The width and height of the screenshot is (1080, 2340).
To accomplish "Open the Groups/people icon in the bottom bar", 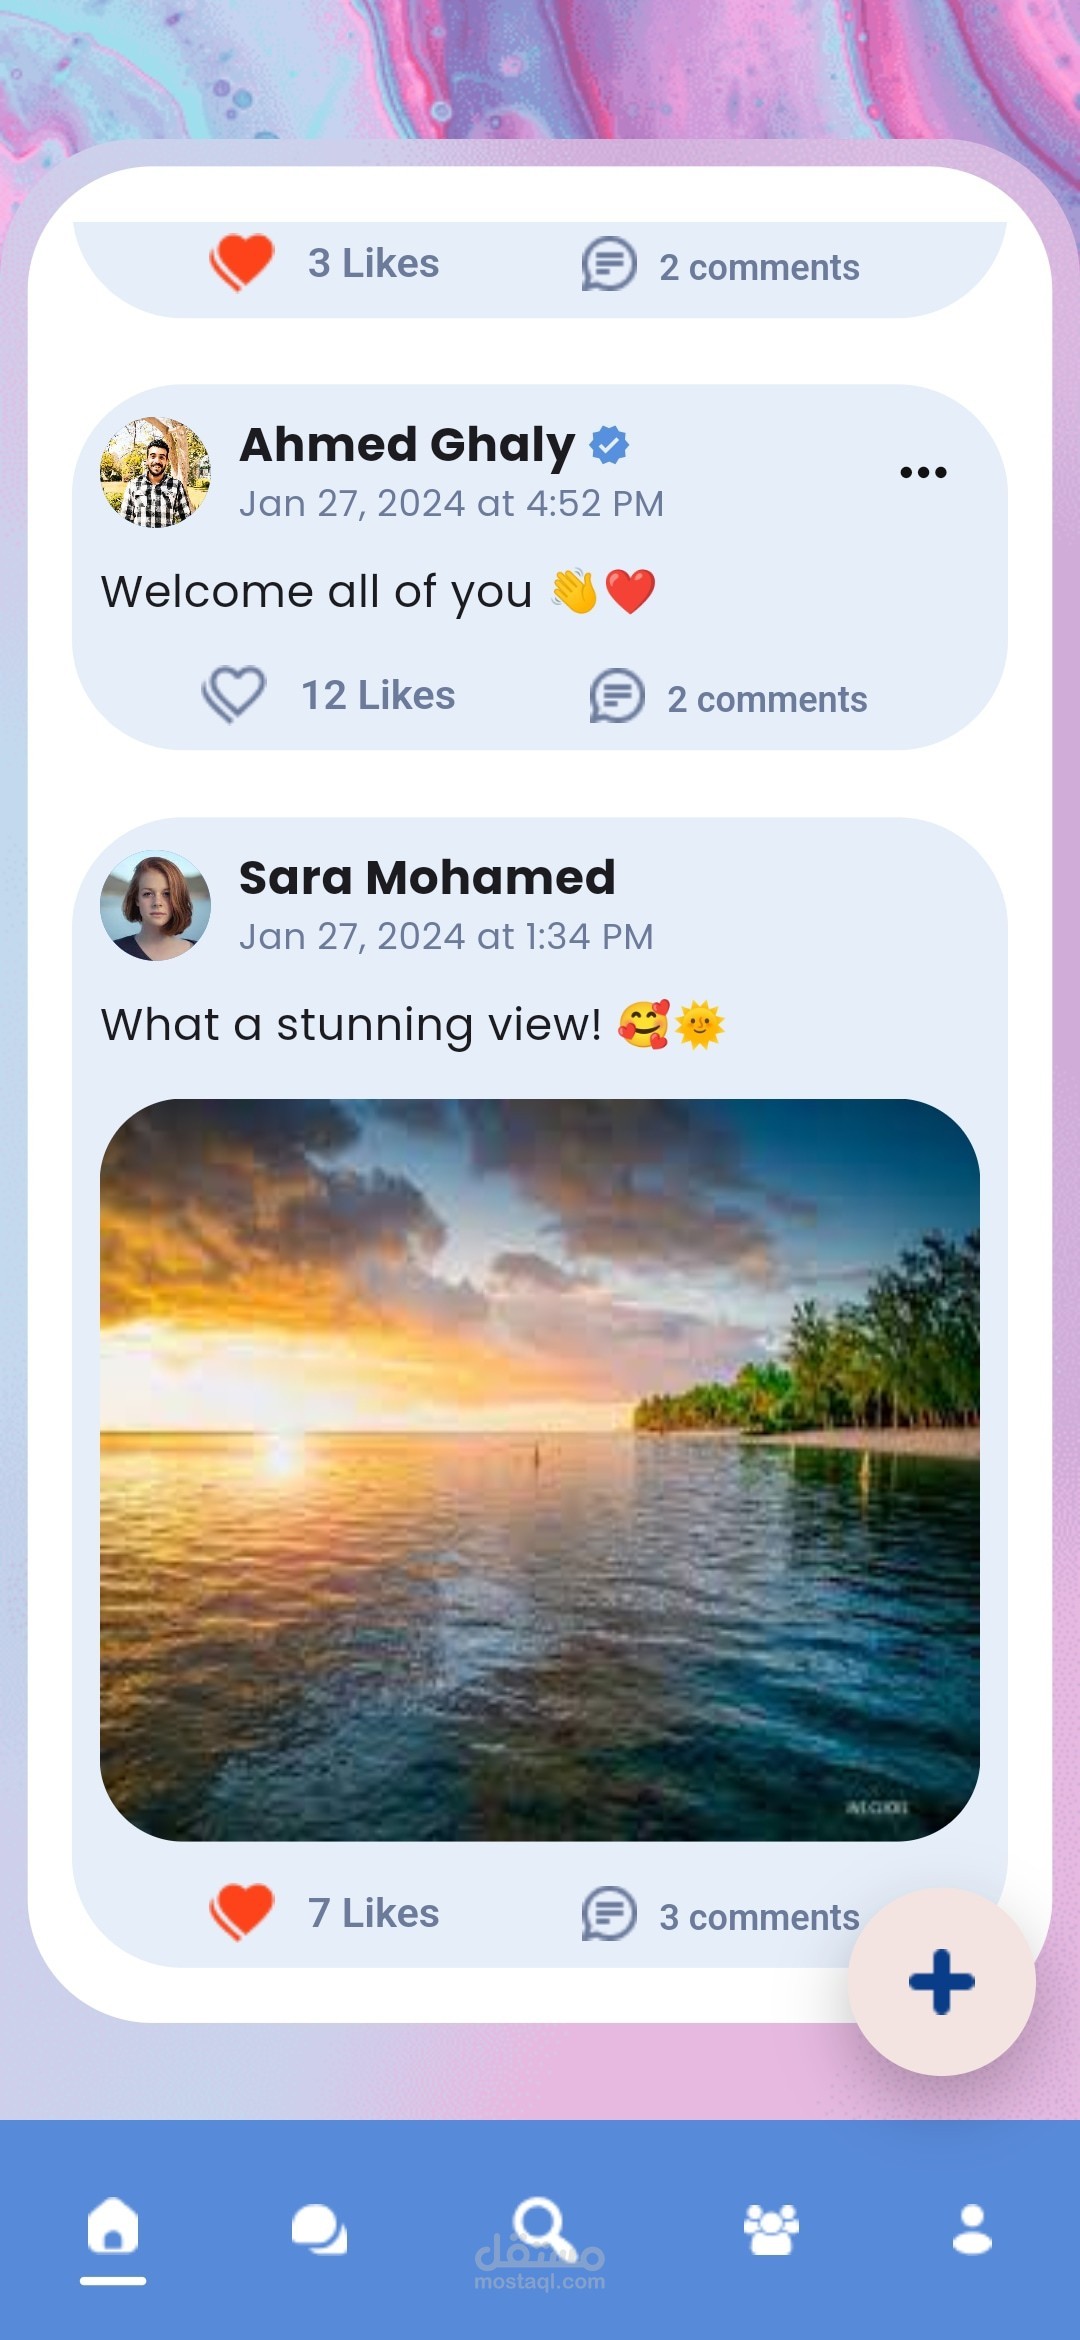I will point(771,2228).
